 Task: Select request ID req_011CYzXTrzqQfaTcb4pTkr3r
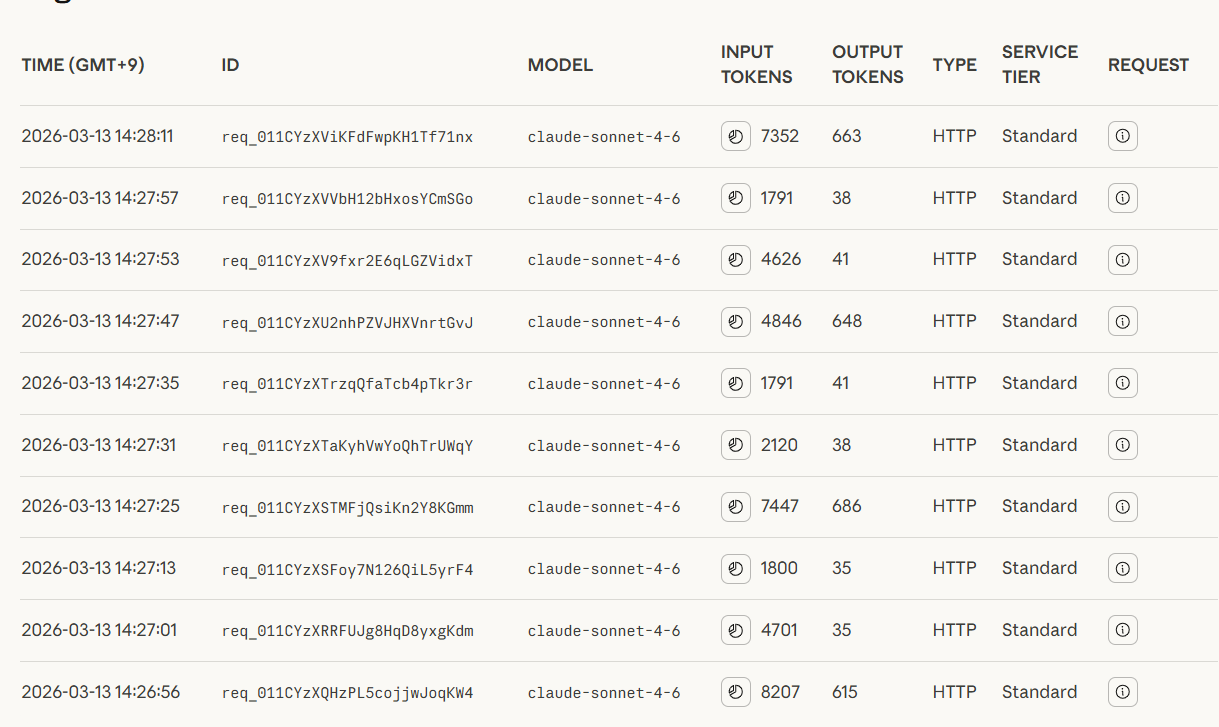click(347, 384)
